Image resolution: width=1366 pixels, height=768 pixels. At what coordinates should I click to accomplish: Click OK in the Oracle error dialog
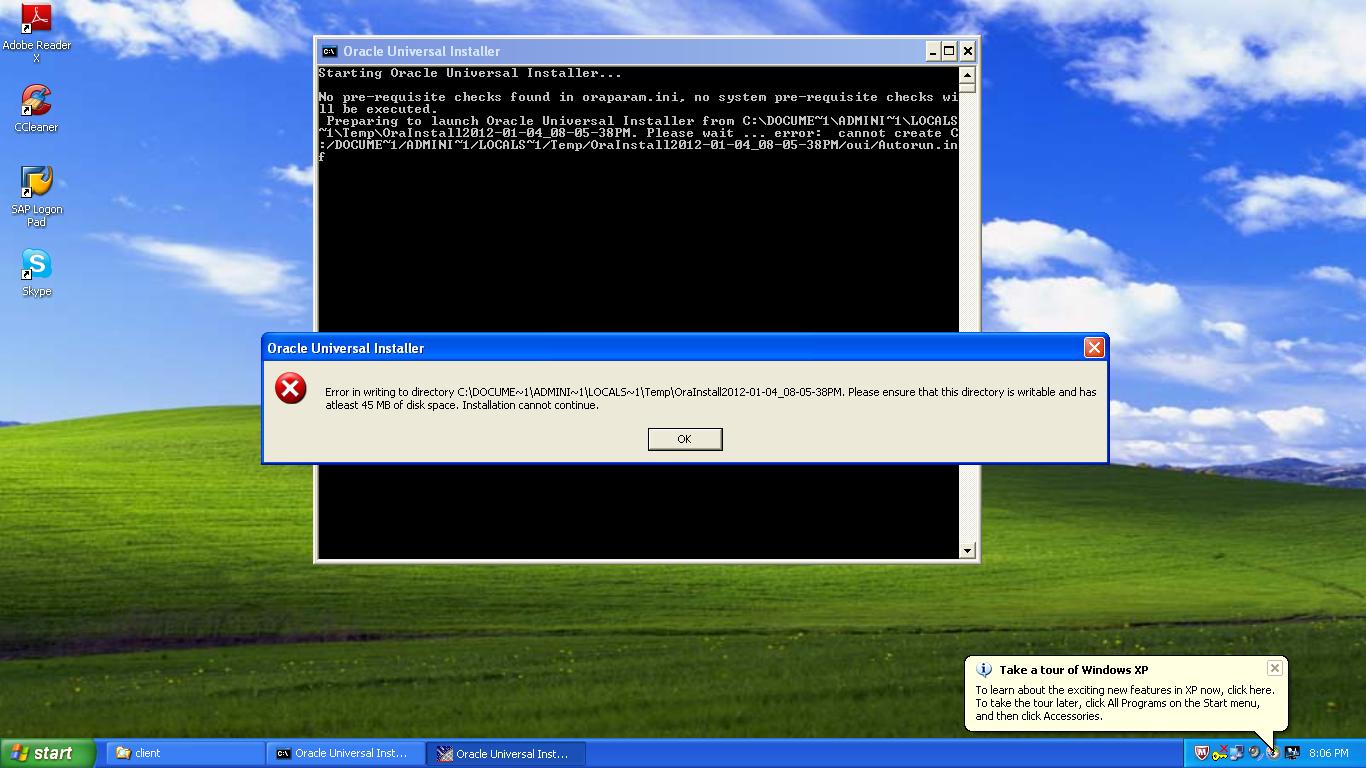tap(684, 439)
